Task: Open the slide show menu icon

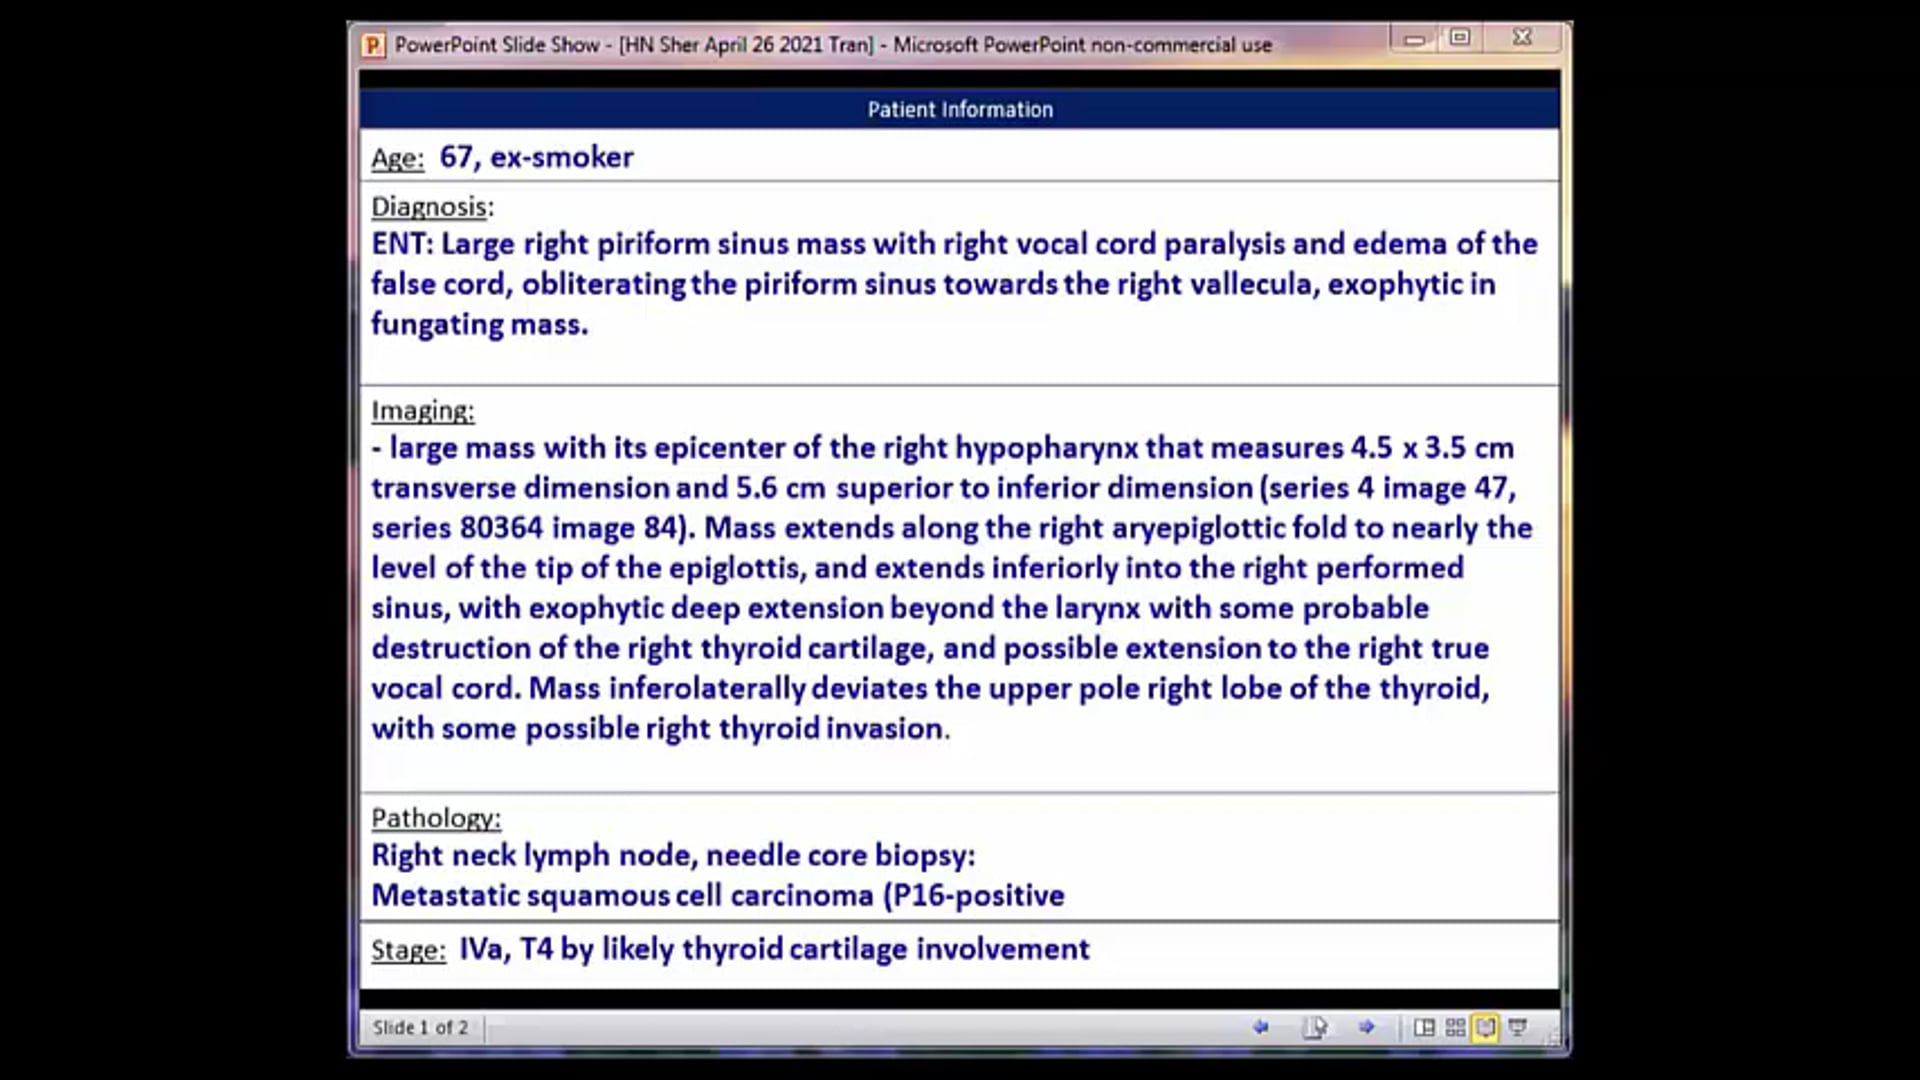Action: coord(1314,1027)
